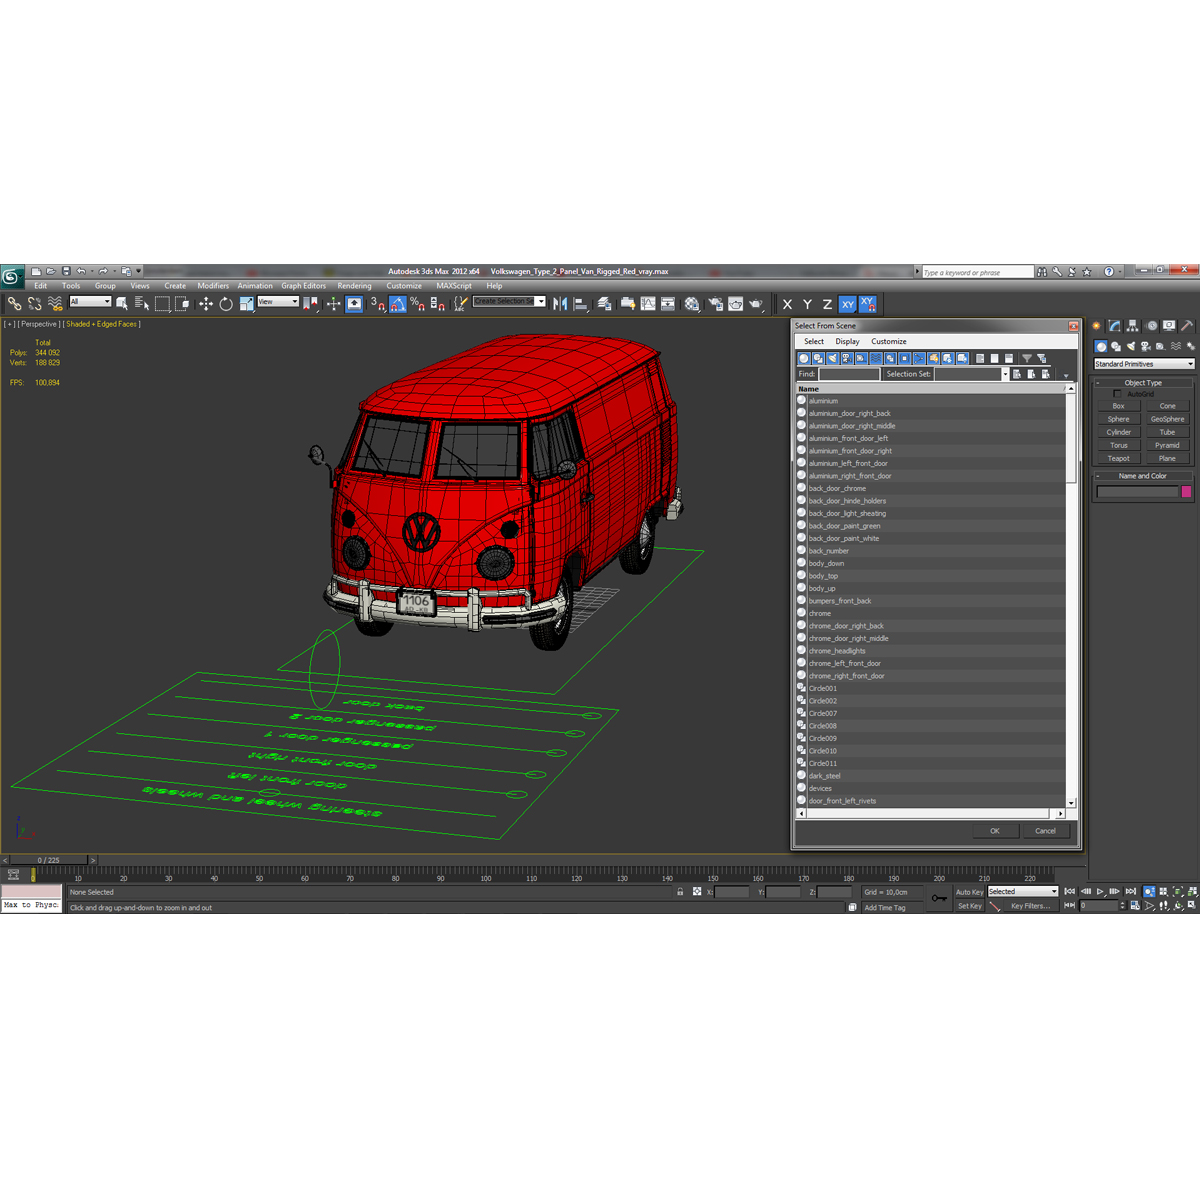Image resolution: width=1200 pixels, height=1200 pixels.
Task: Restrict to X axis
Action: (x=787, y=304)
